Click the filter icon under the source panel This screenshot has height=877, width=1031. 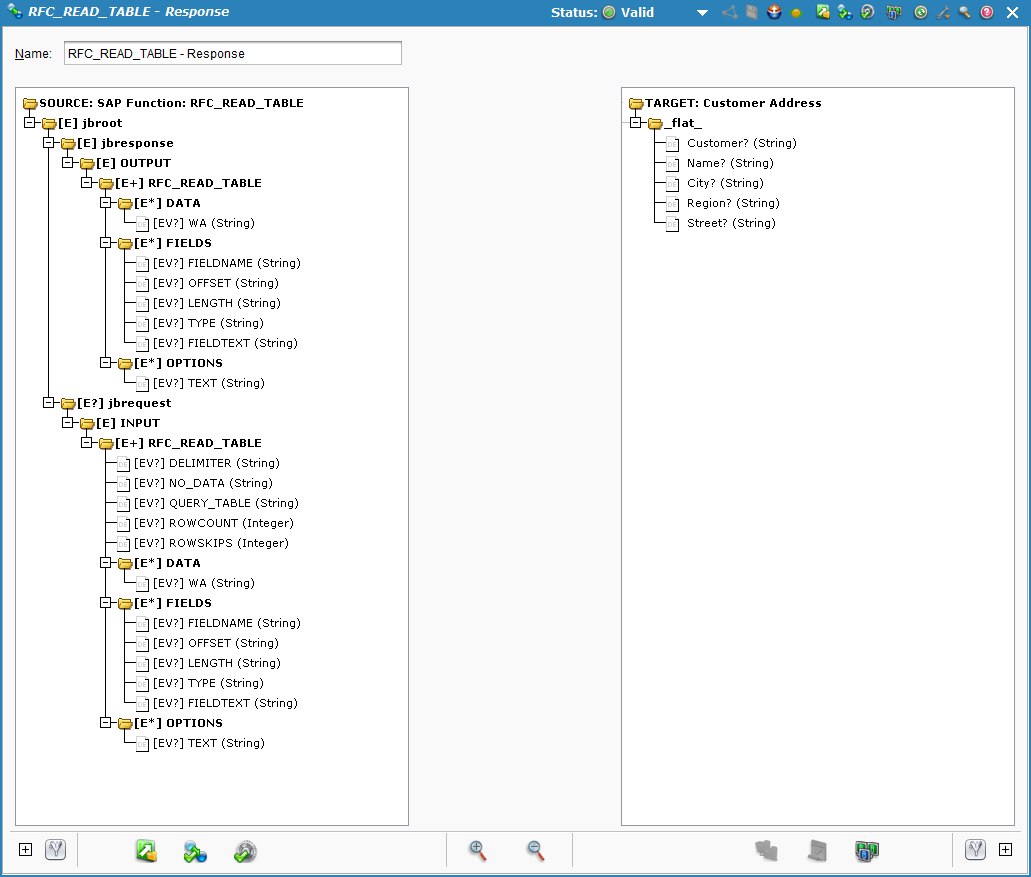click(55, 850)
